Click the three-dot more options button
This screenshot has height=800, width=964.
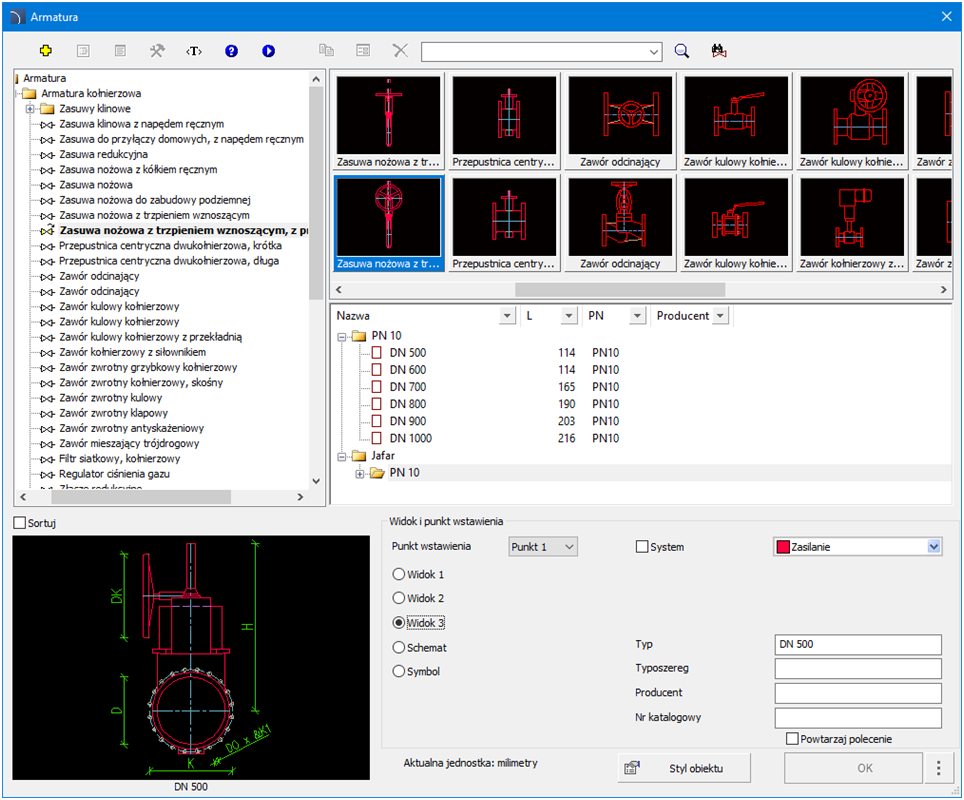[939, 768]
